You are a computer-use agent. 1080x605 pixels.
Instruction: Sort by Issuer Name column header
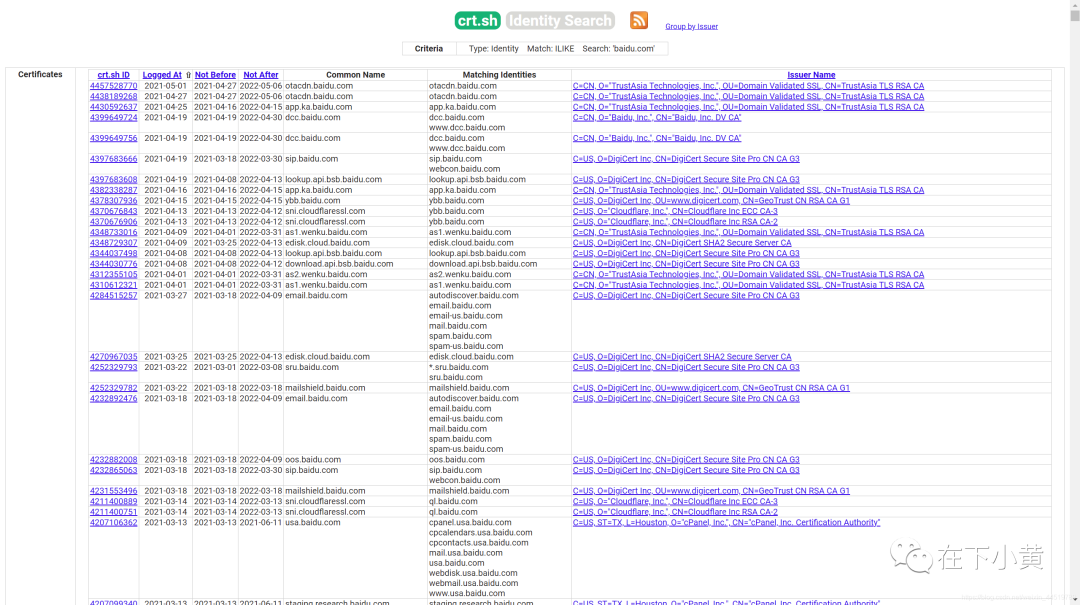point(811,75)
